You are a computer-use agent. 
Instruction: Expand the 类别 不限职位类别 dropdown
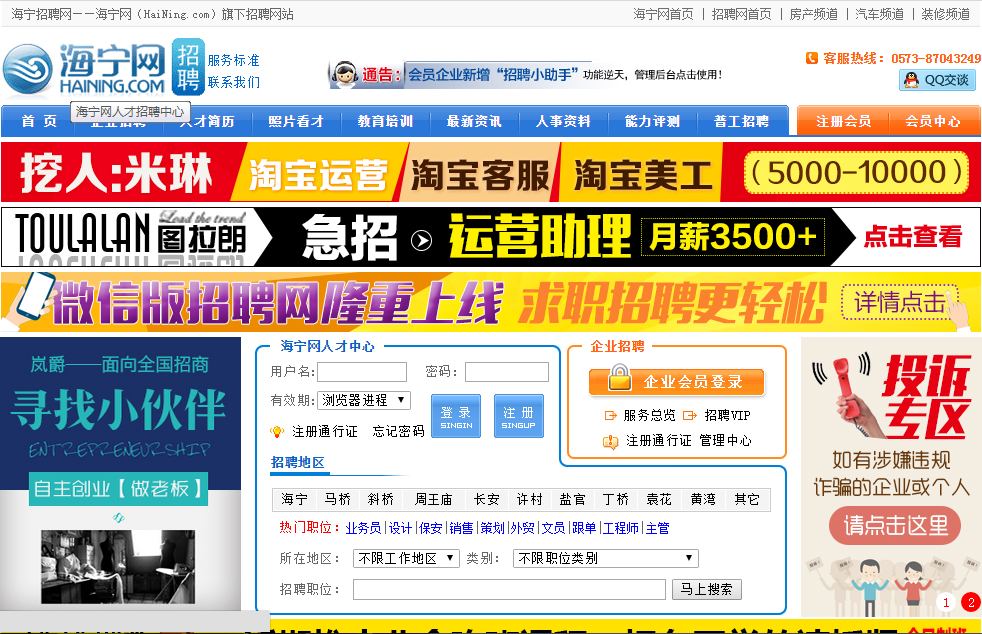tap(606, 558)
